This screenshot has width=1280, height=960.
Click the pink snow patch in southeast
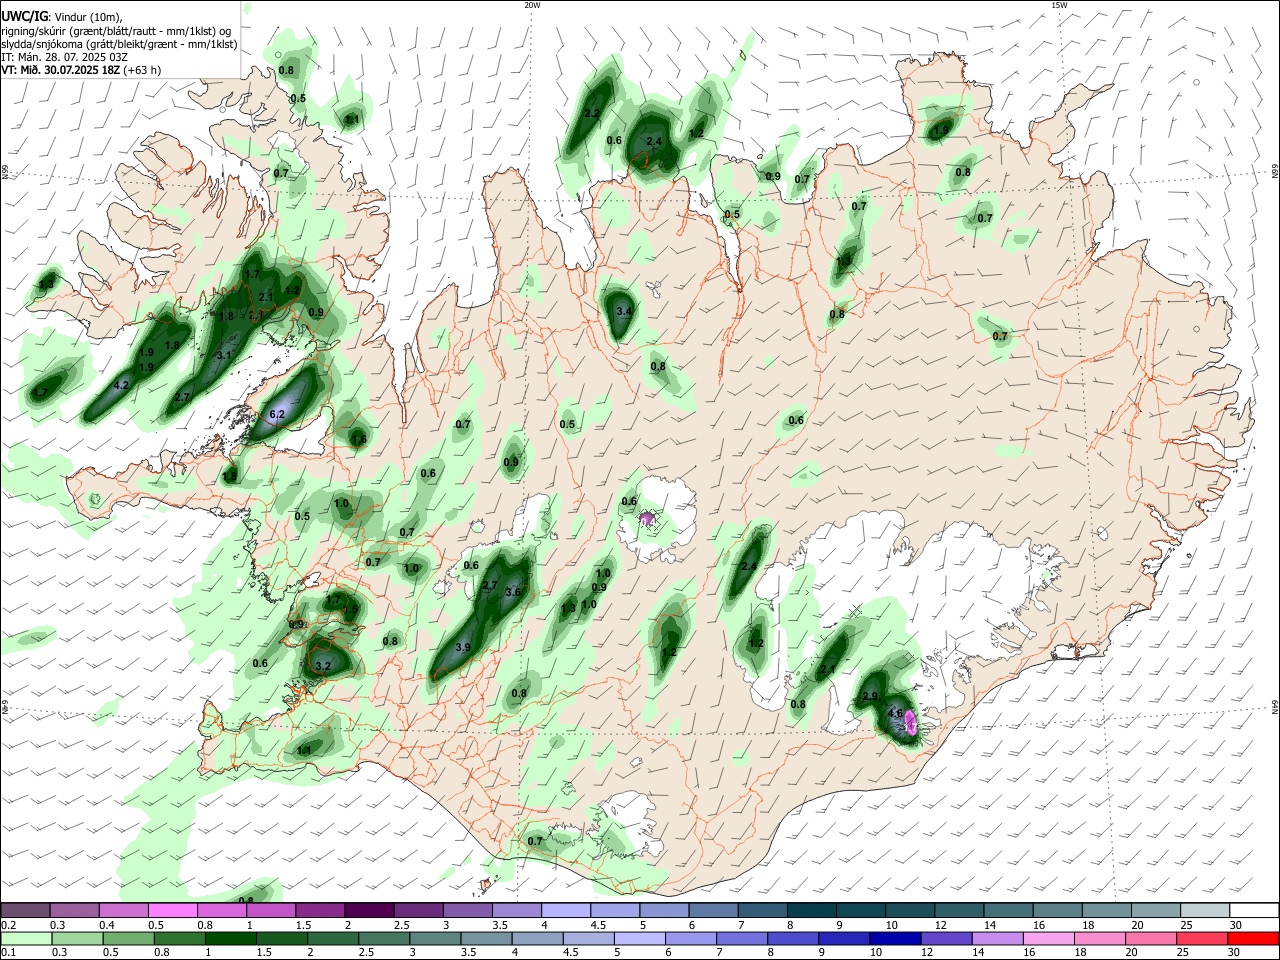910,724
